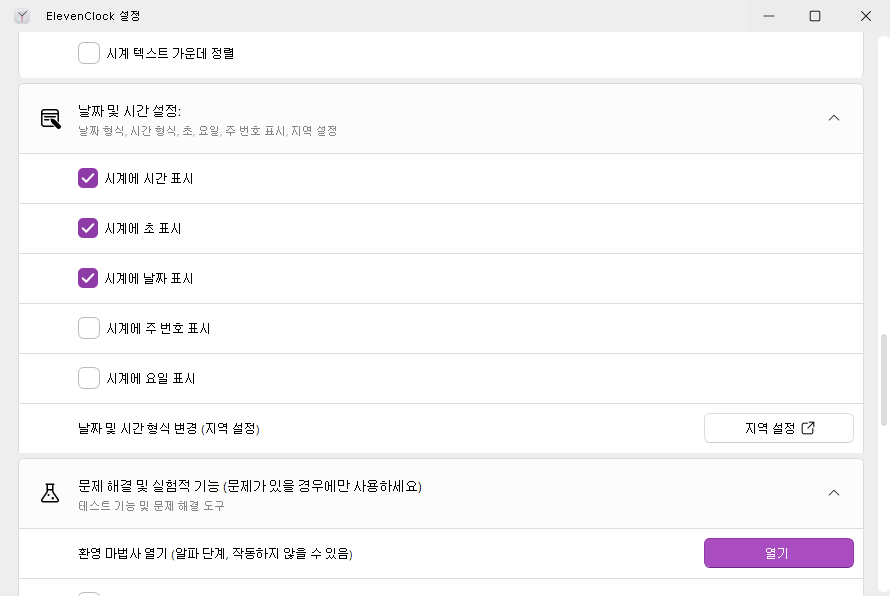Screen dimensions: 890x596
Task: Uncheck 시계에 시간 표시
Action: pyautogui.click(x=88, y=178)
